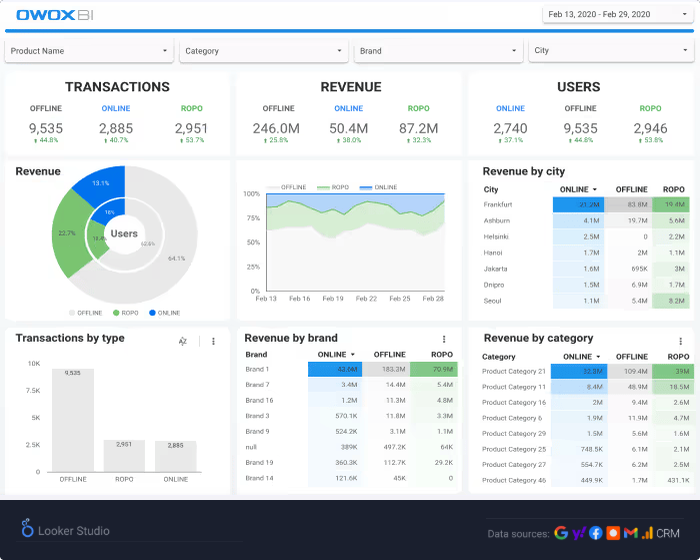Click the Brand 1 row
This screenshot has height=560, width=700.
pyautogui.click(x=351, y=369)
